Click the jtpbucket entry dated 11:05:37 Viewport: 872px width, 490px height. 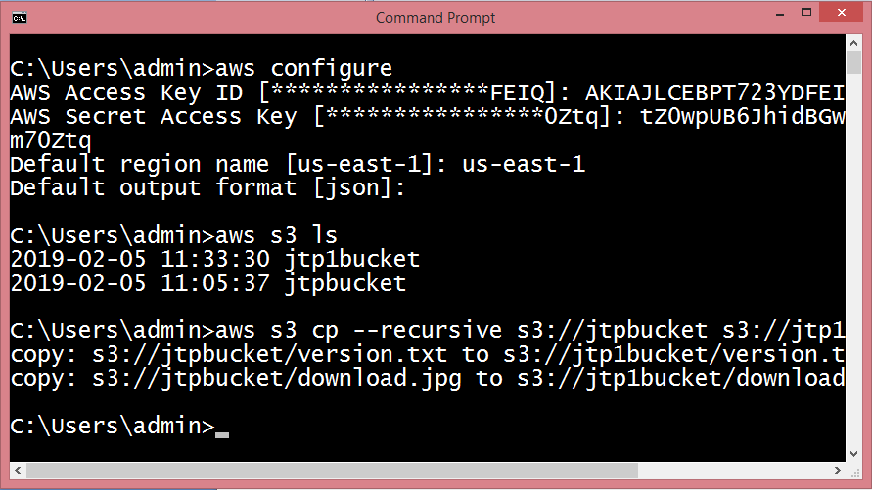point(345,283)
